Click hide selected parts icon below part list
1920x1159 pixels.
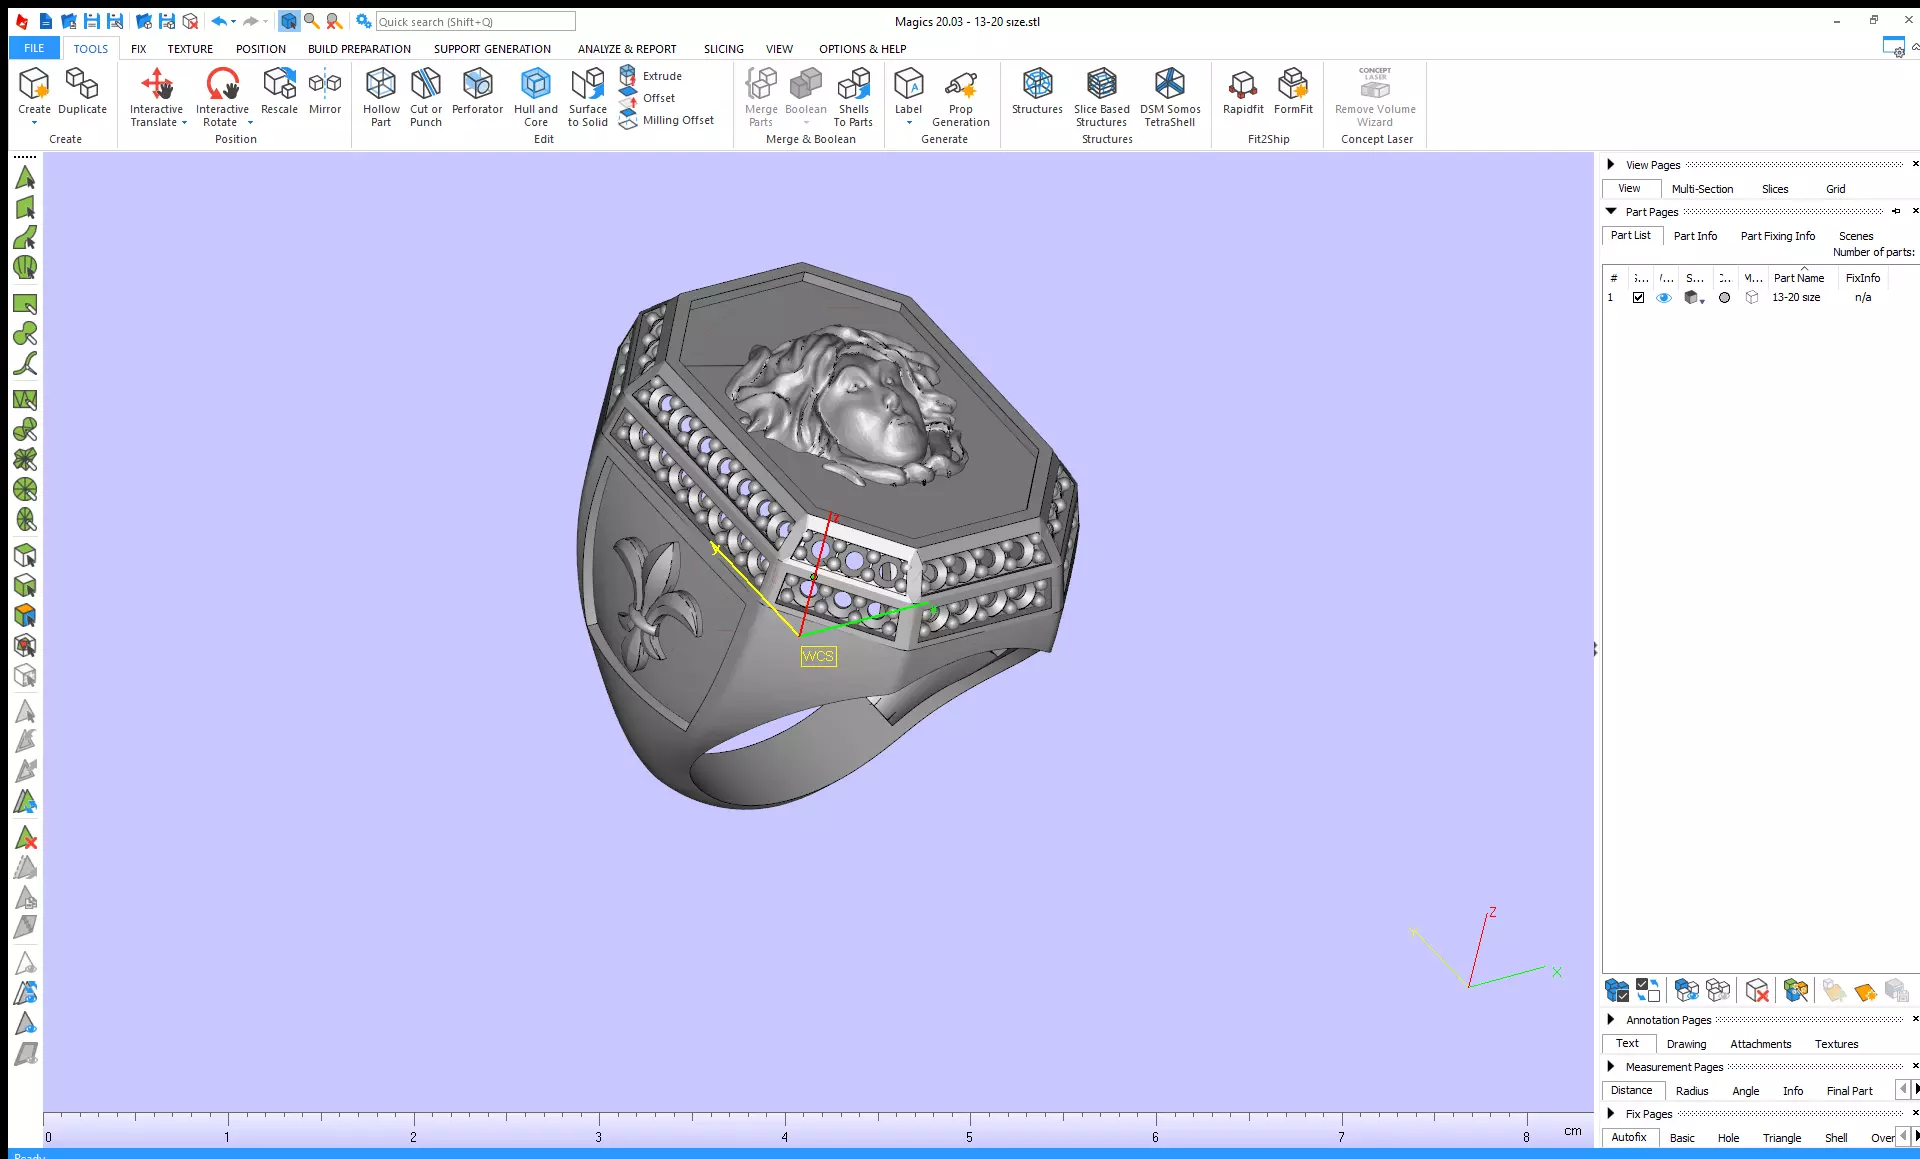[x=1718, y=990]
